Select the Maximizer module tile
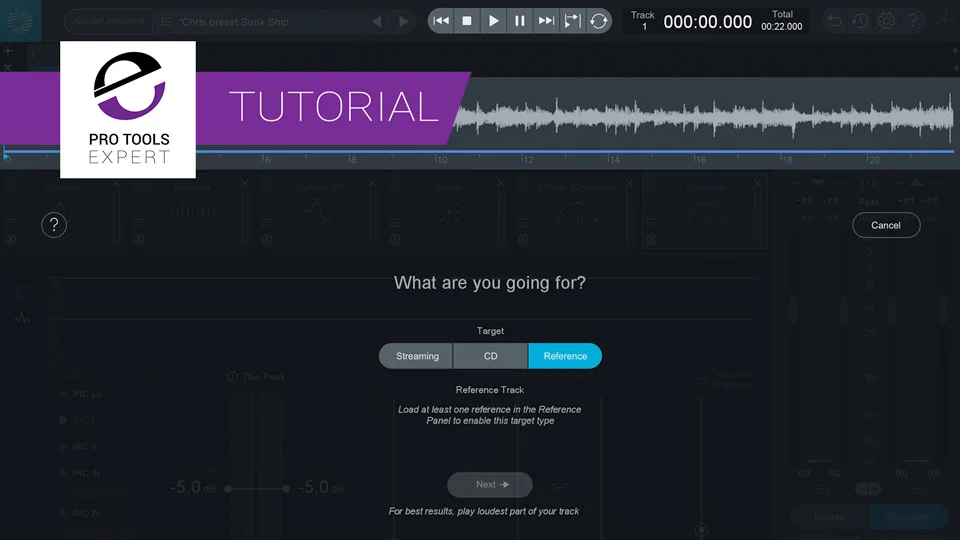The image size is (960, 540). point(705,212)
